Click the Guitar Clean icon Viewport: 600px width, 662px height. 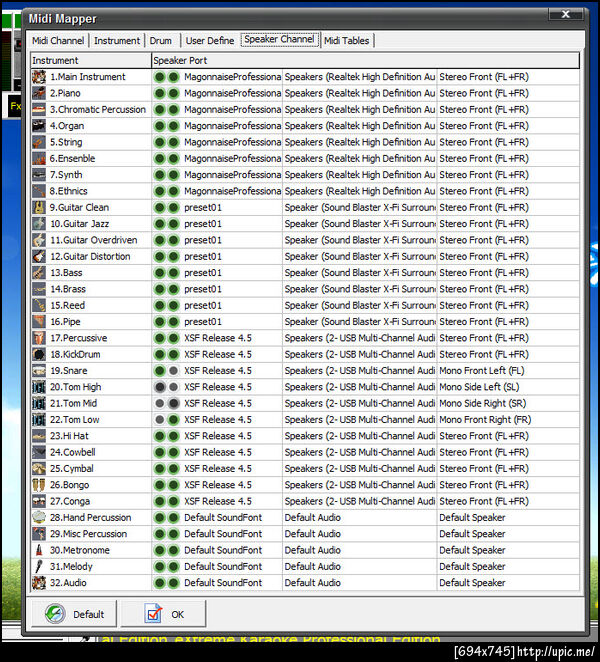coord(39,207)
